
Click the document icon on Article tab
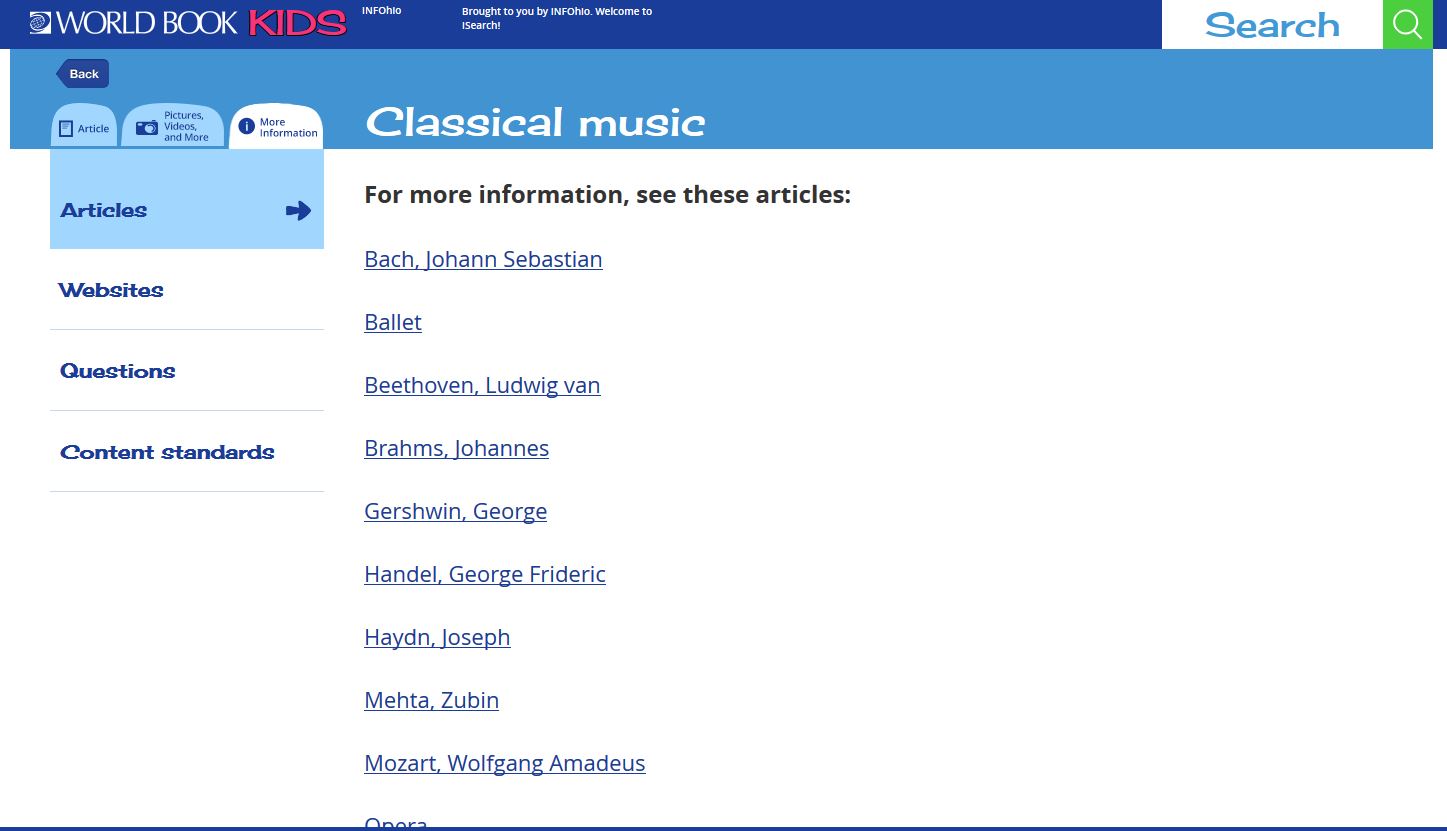66,128
